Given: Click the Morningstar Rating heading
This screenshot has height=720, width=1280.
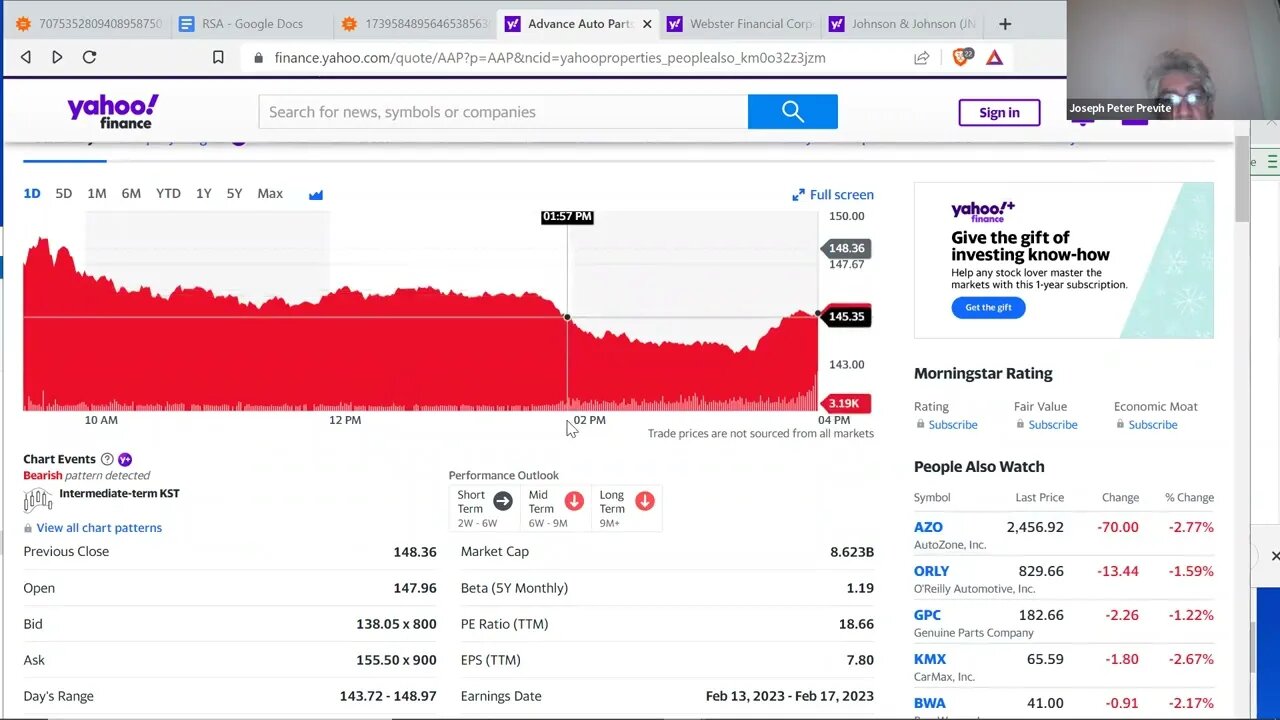Looking at the screenshot, I should tap(983, 373).
